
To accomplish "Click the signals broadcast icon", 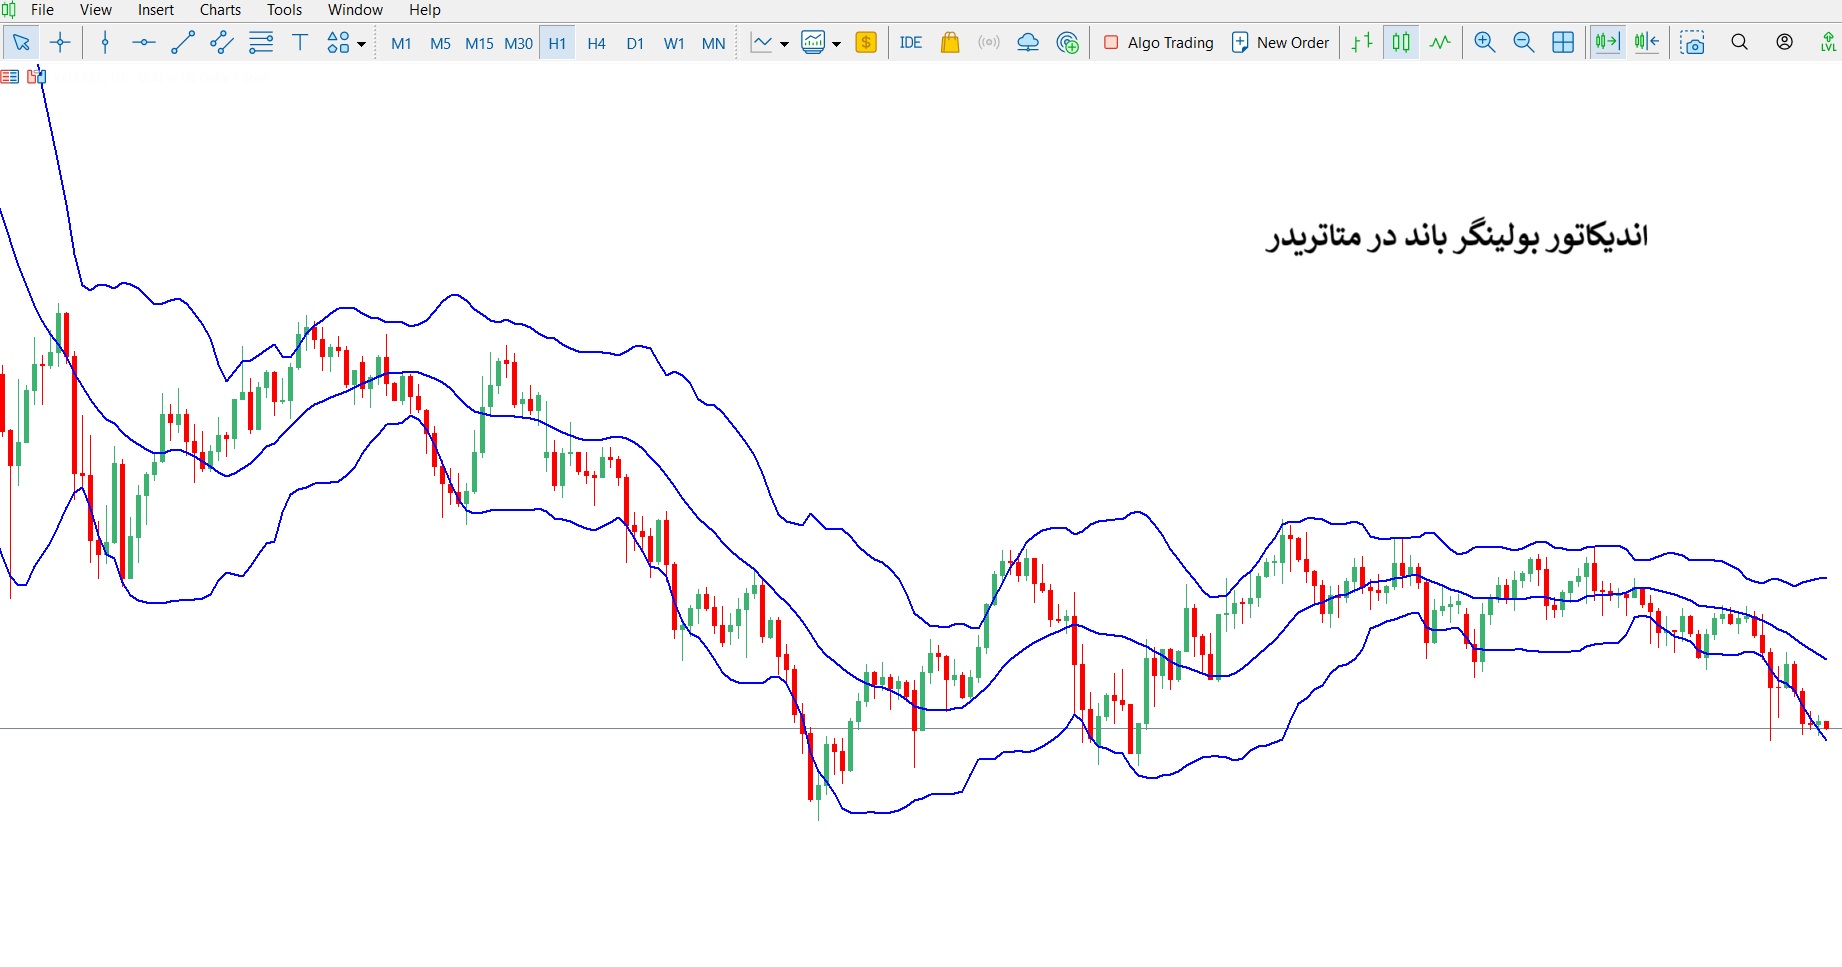I will (989, 43).
